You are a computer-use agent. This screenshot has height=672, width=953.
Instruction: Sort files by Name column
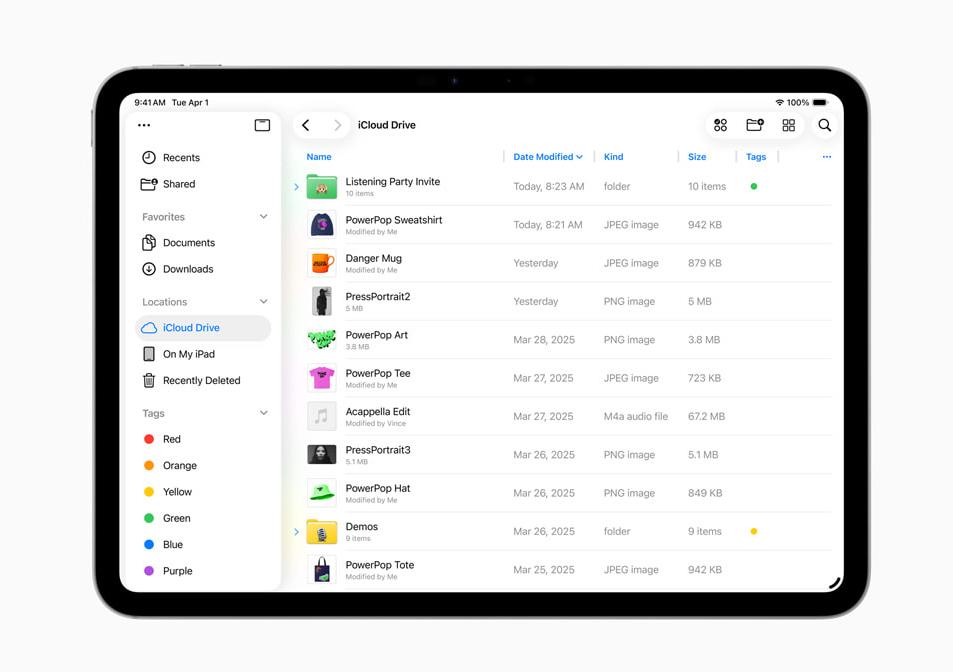[319, 157]
